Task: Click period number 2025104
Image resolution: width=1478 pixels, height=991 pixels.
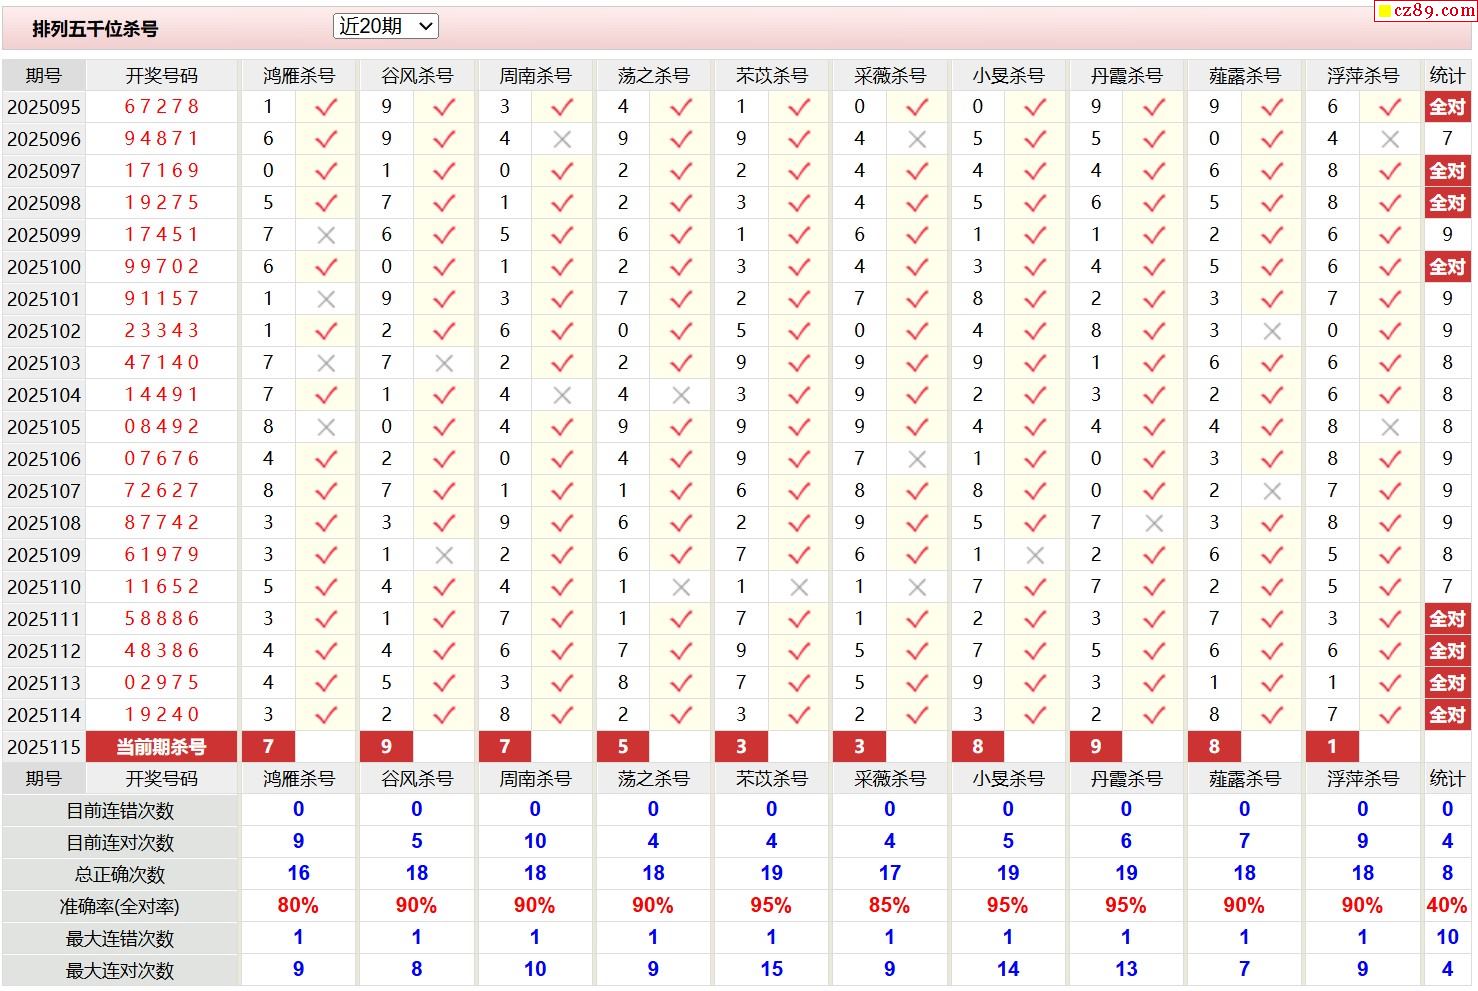Action: [x=44, y=395]
